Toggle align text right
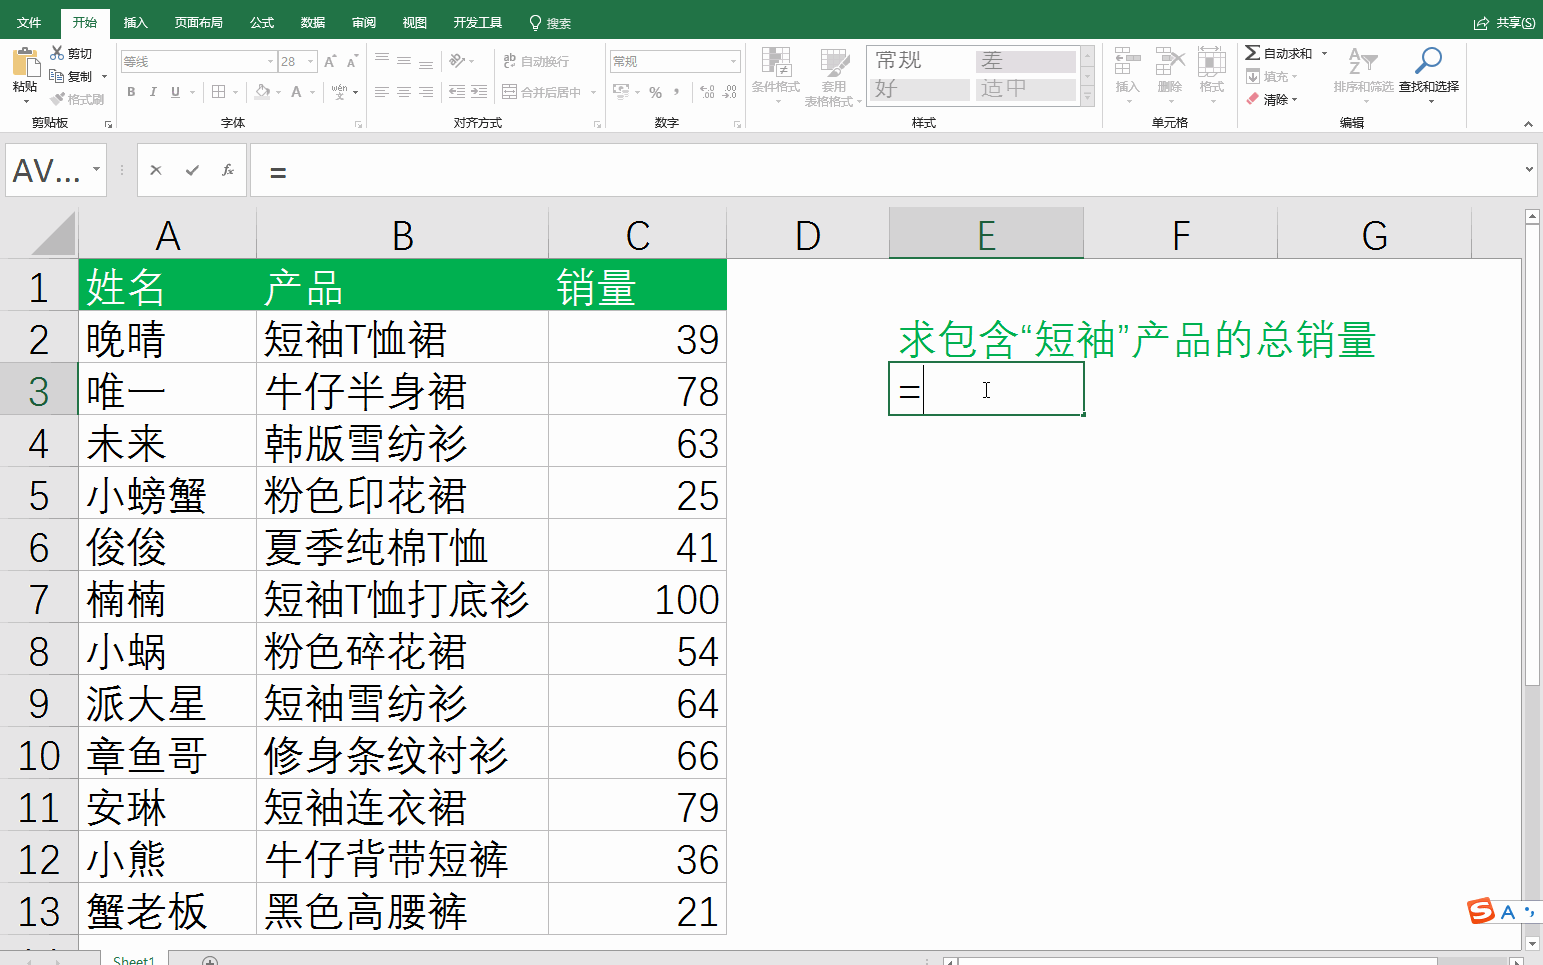The image size is (1543, 965). click(426, 92)
